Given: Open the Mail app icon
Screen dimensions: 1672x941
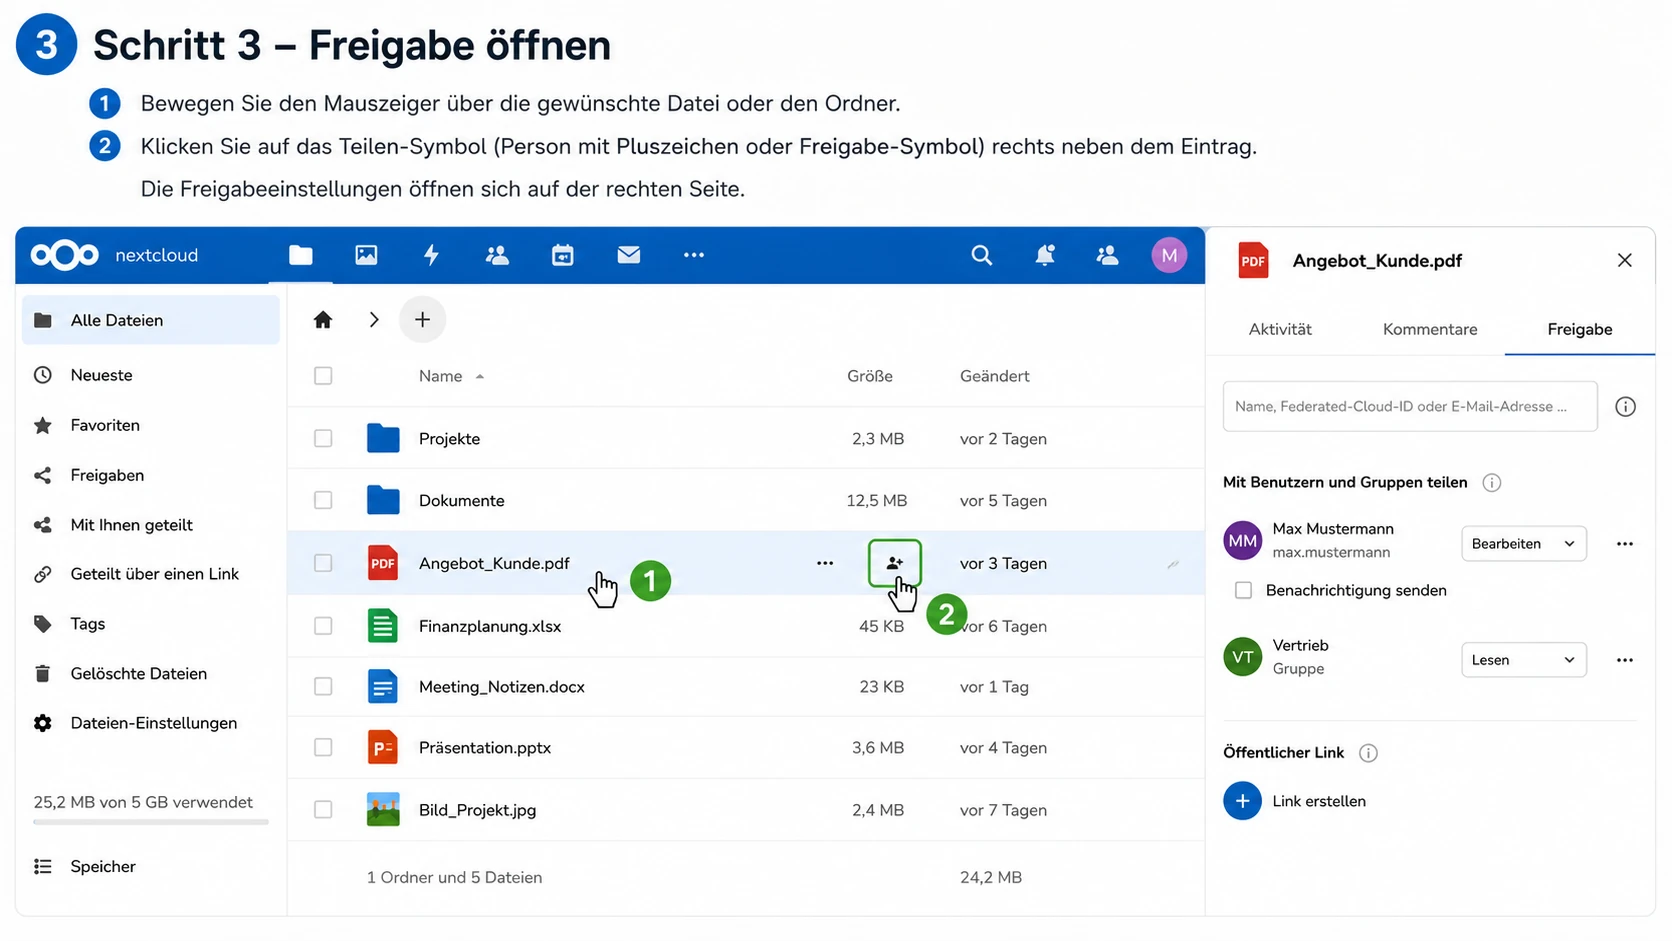Looking at the screenshot, I should click(629, 255).
